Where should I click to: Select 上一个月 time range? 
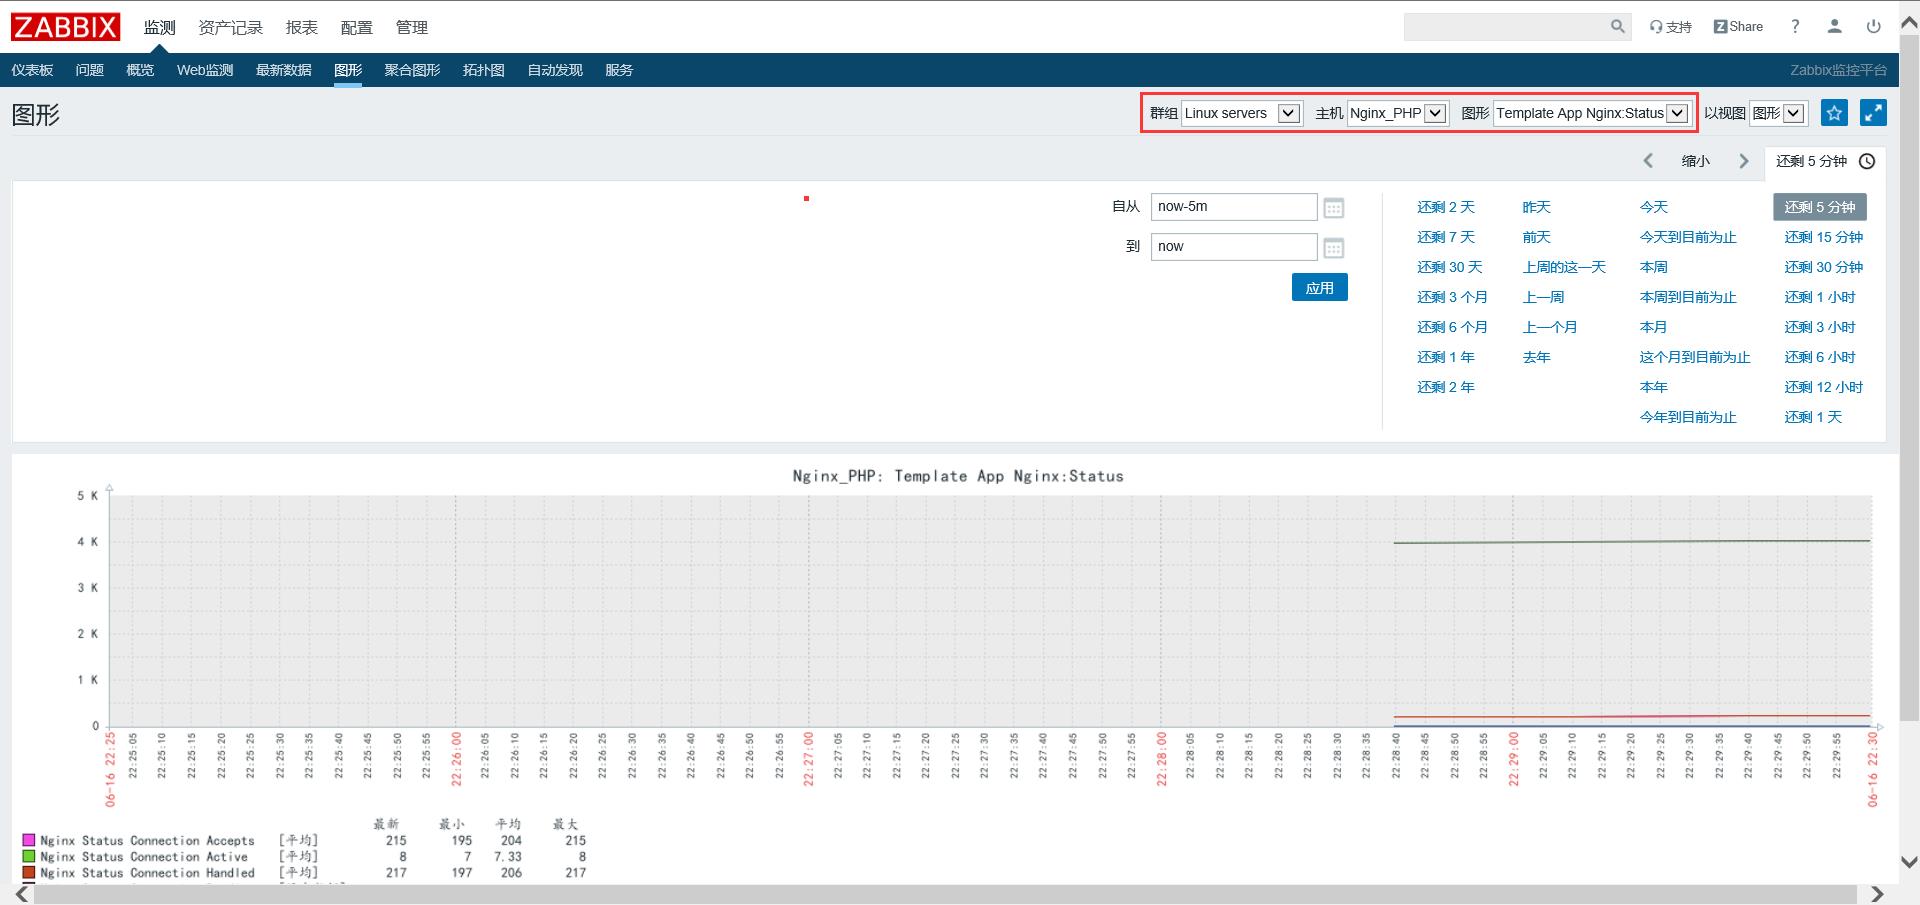(x=1550, y=327)
